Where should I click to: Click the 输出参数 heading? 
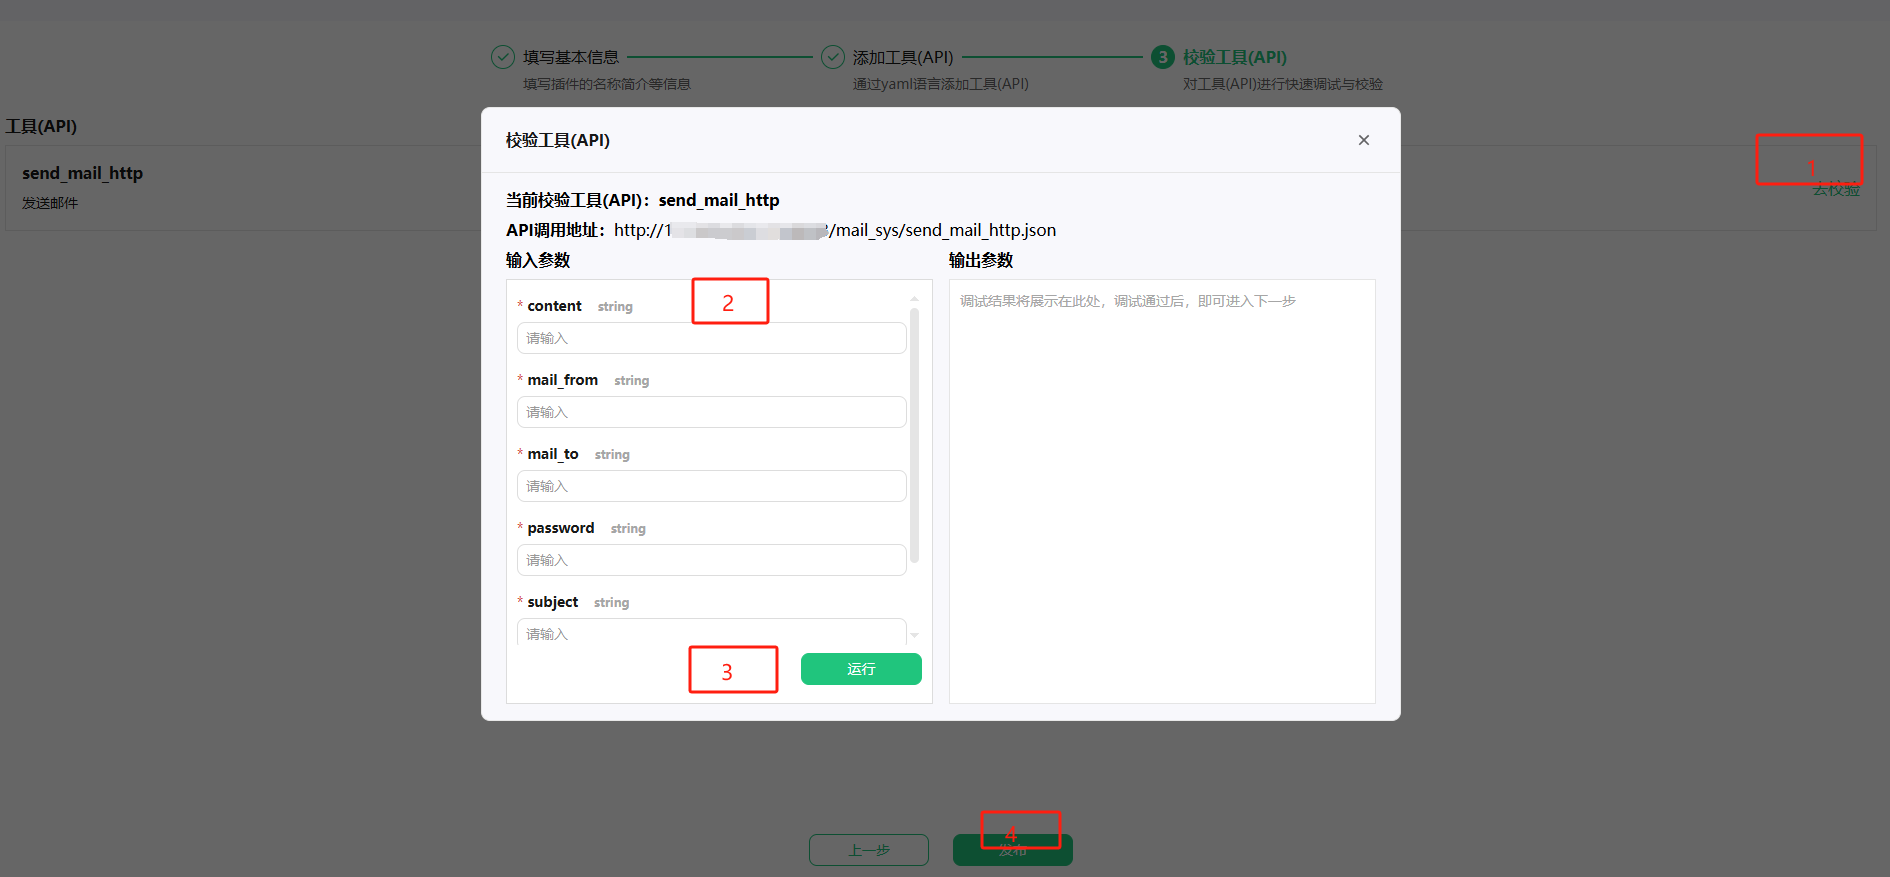click(981, 260)
